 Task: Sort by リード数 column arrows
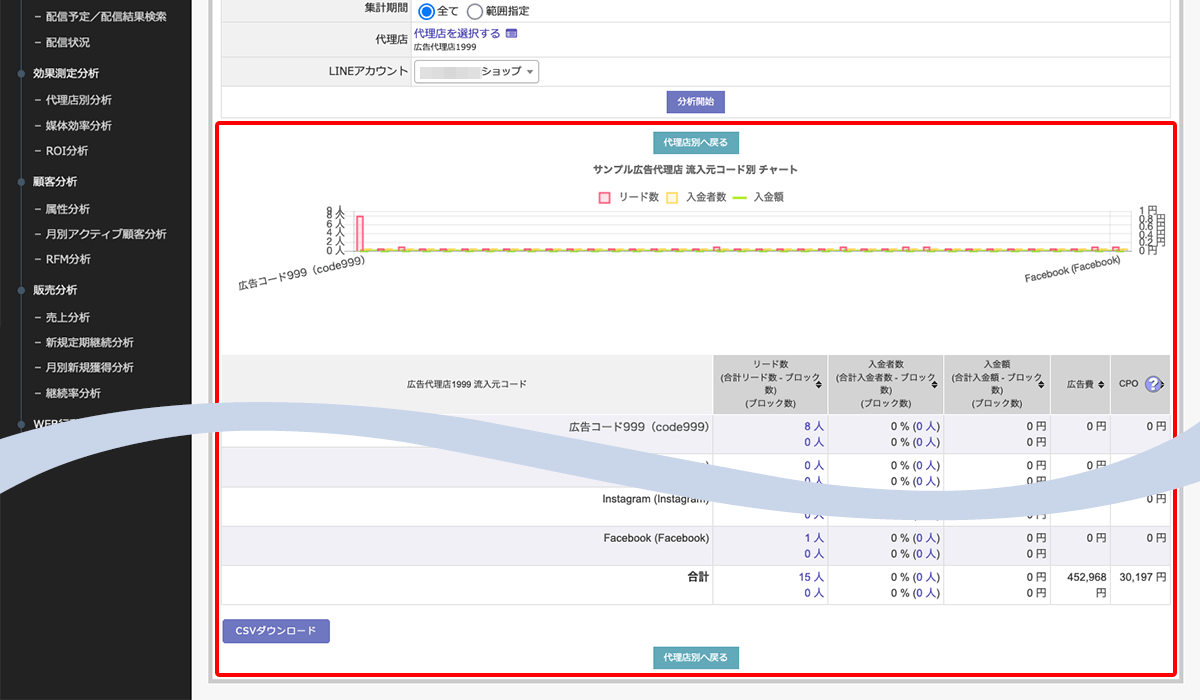pos(819,384)
